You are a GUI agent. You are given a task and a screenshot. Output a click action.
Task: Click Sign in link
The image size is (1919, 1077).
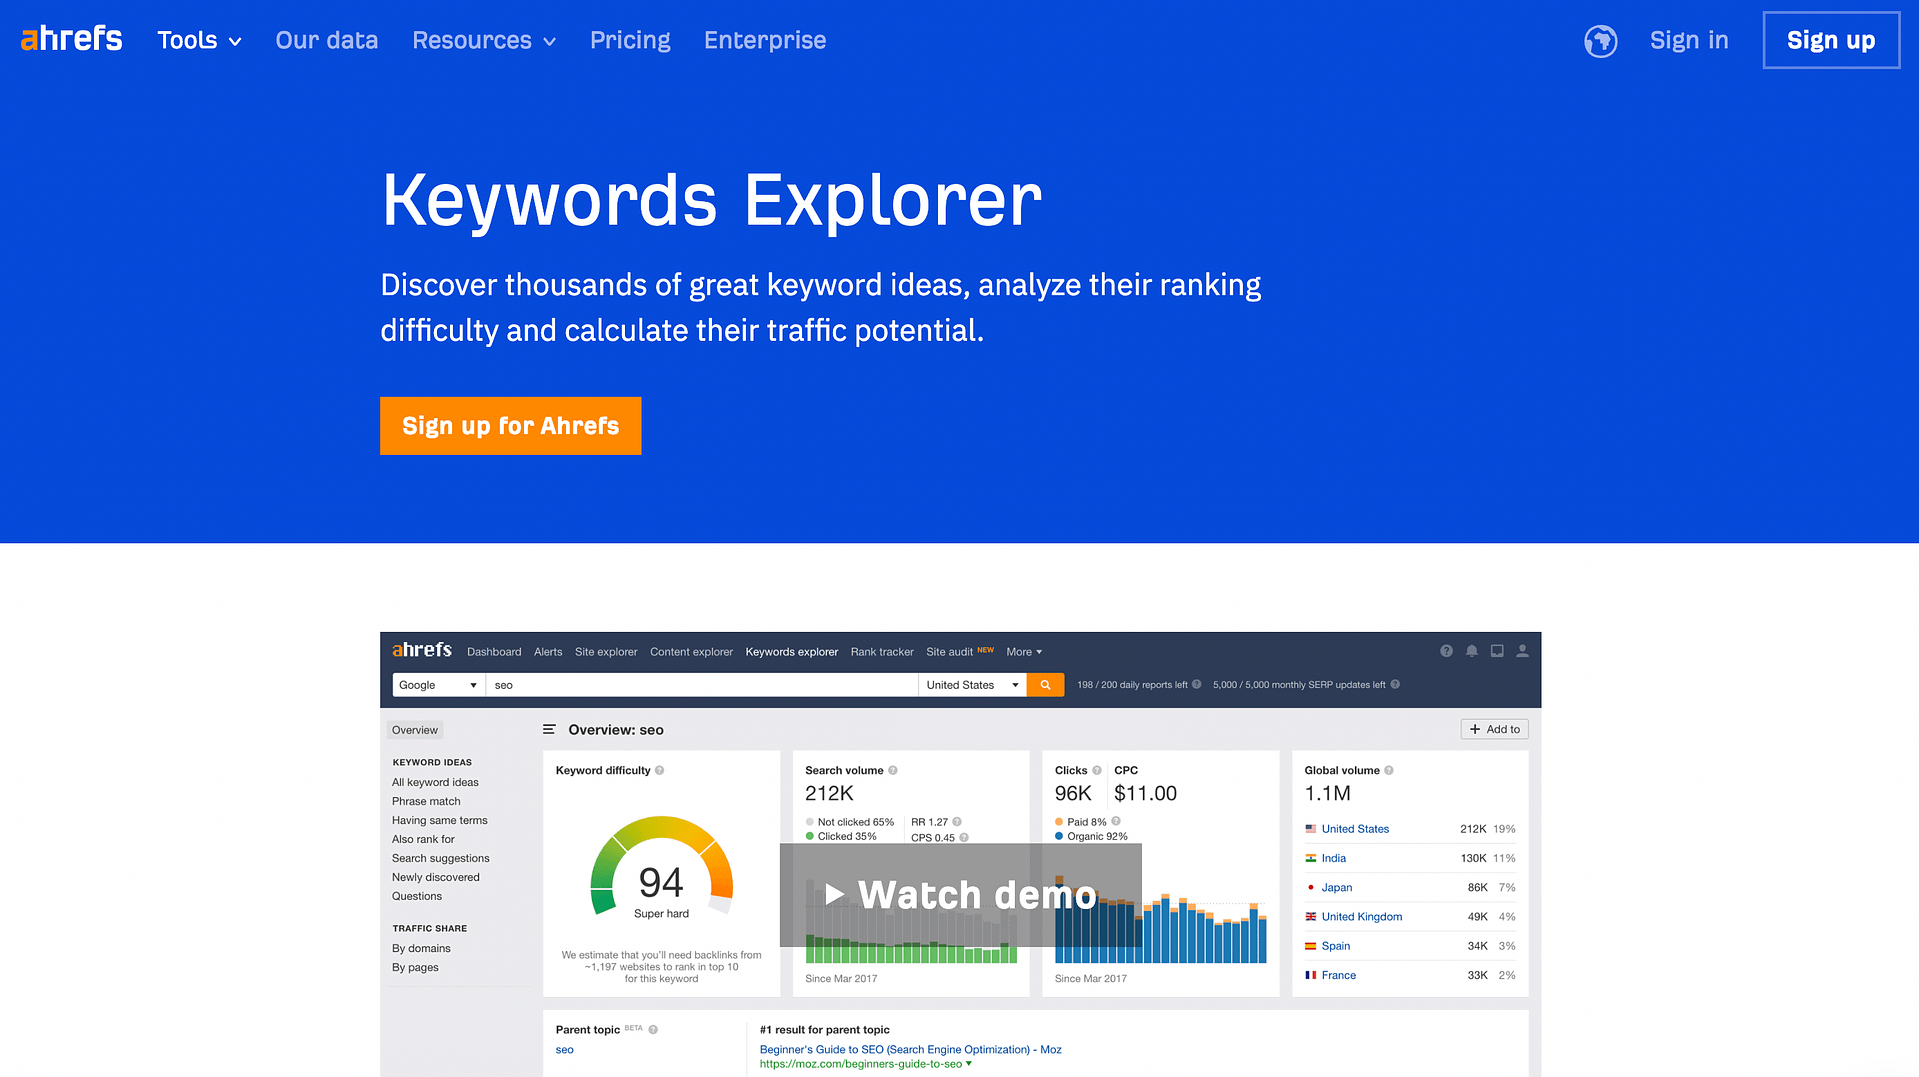[1689, 41]
